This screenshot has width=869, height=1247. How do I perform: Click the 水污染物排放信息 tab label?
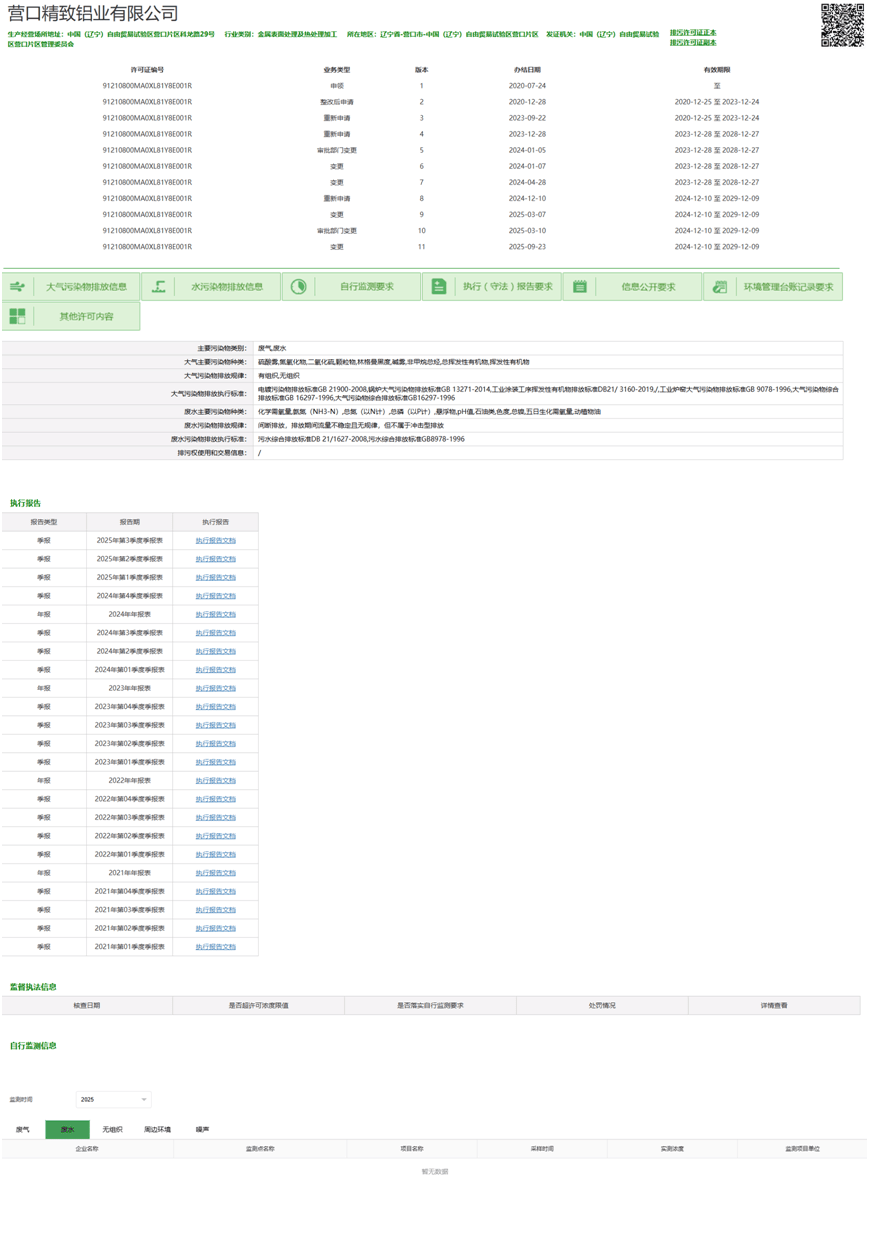[226, 287]
